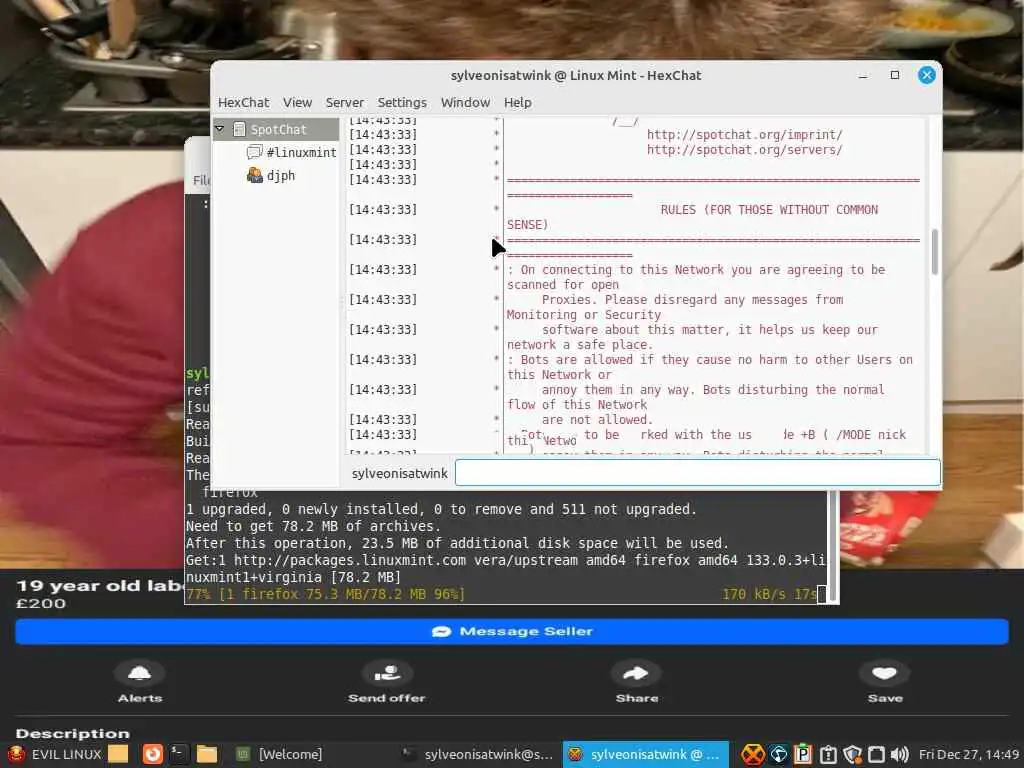Click the terminal window scrollbar
This screenshot has height=768, width=1024.
[833, 547]
